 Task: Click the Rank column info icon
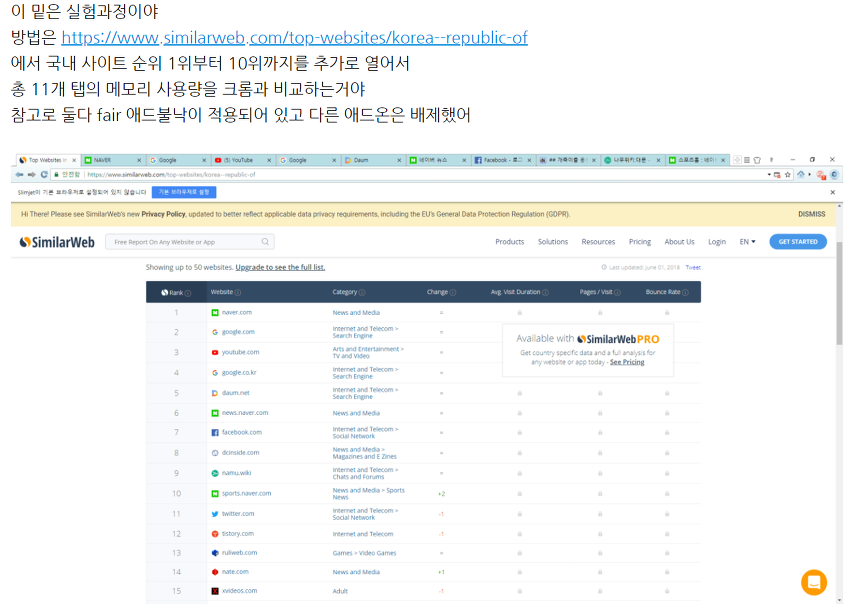tap(188, 293)
